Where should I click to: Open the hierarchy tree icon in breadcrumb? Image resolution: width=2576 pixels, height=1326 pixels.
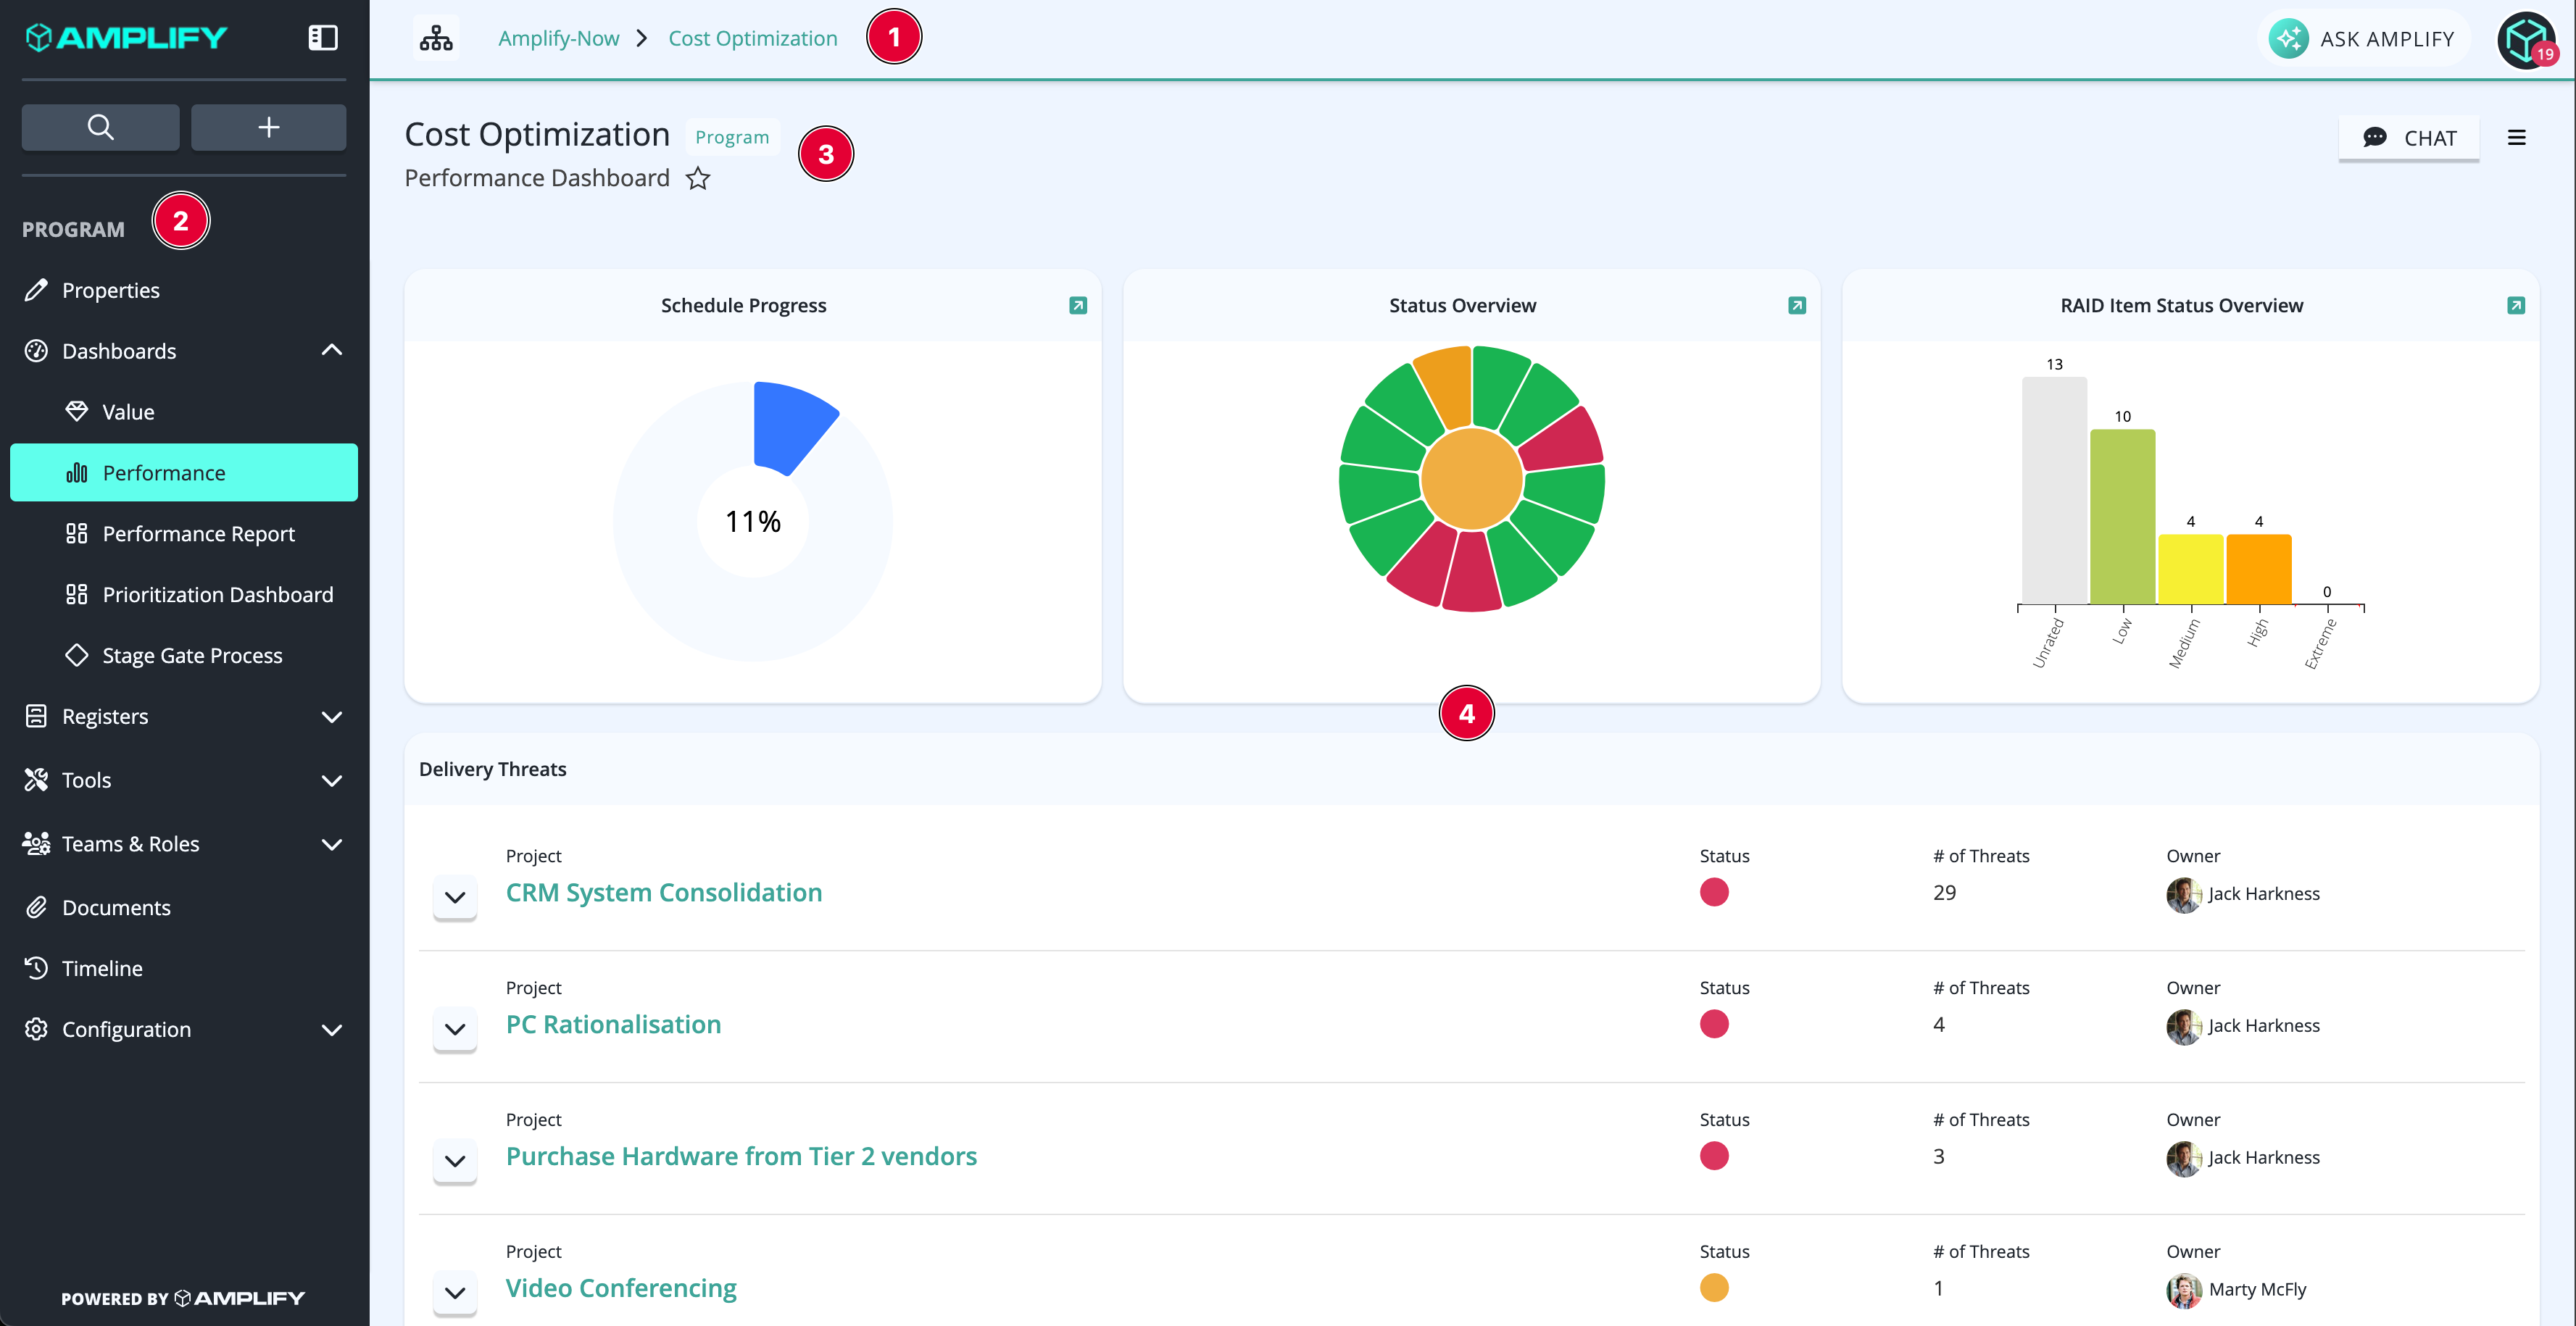point(436,38)
